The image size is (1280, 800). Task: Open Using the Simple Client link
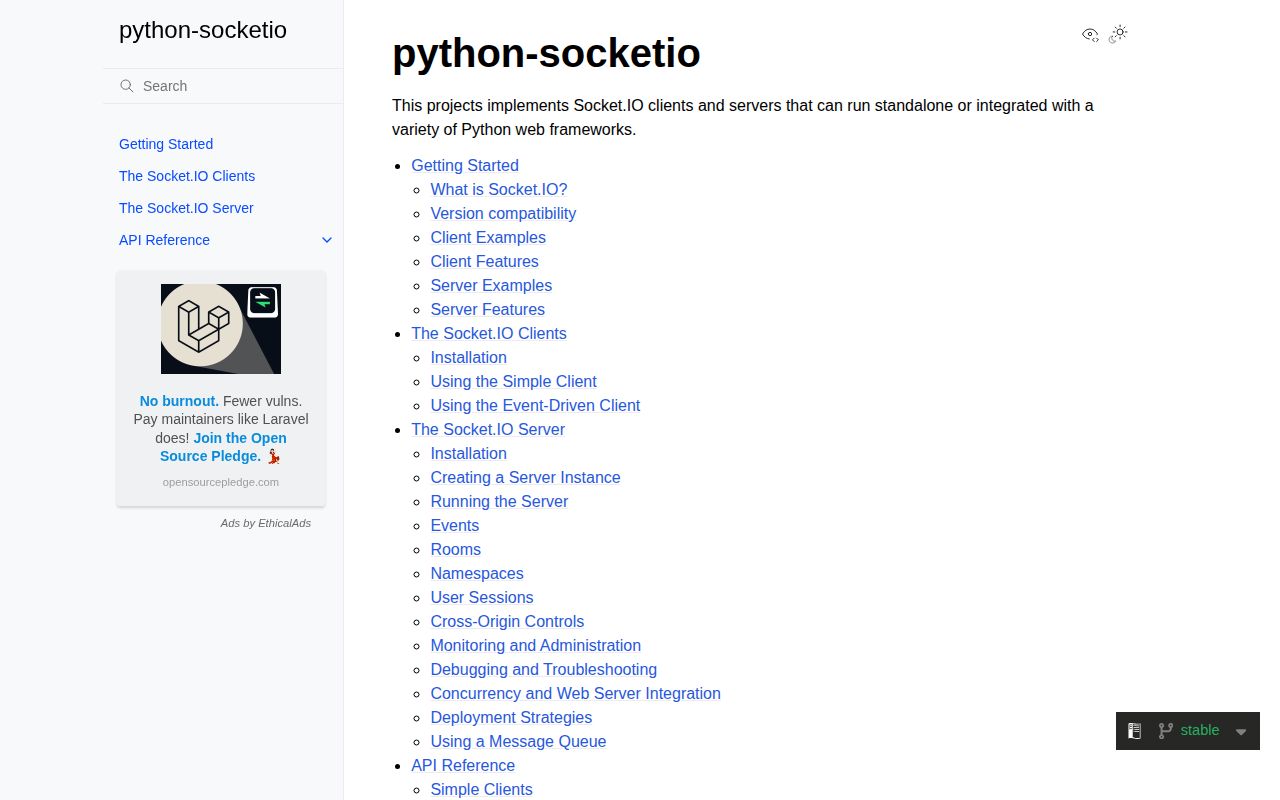point(513,382)
